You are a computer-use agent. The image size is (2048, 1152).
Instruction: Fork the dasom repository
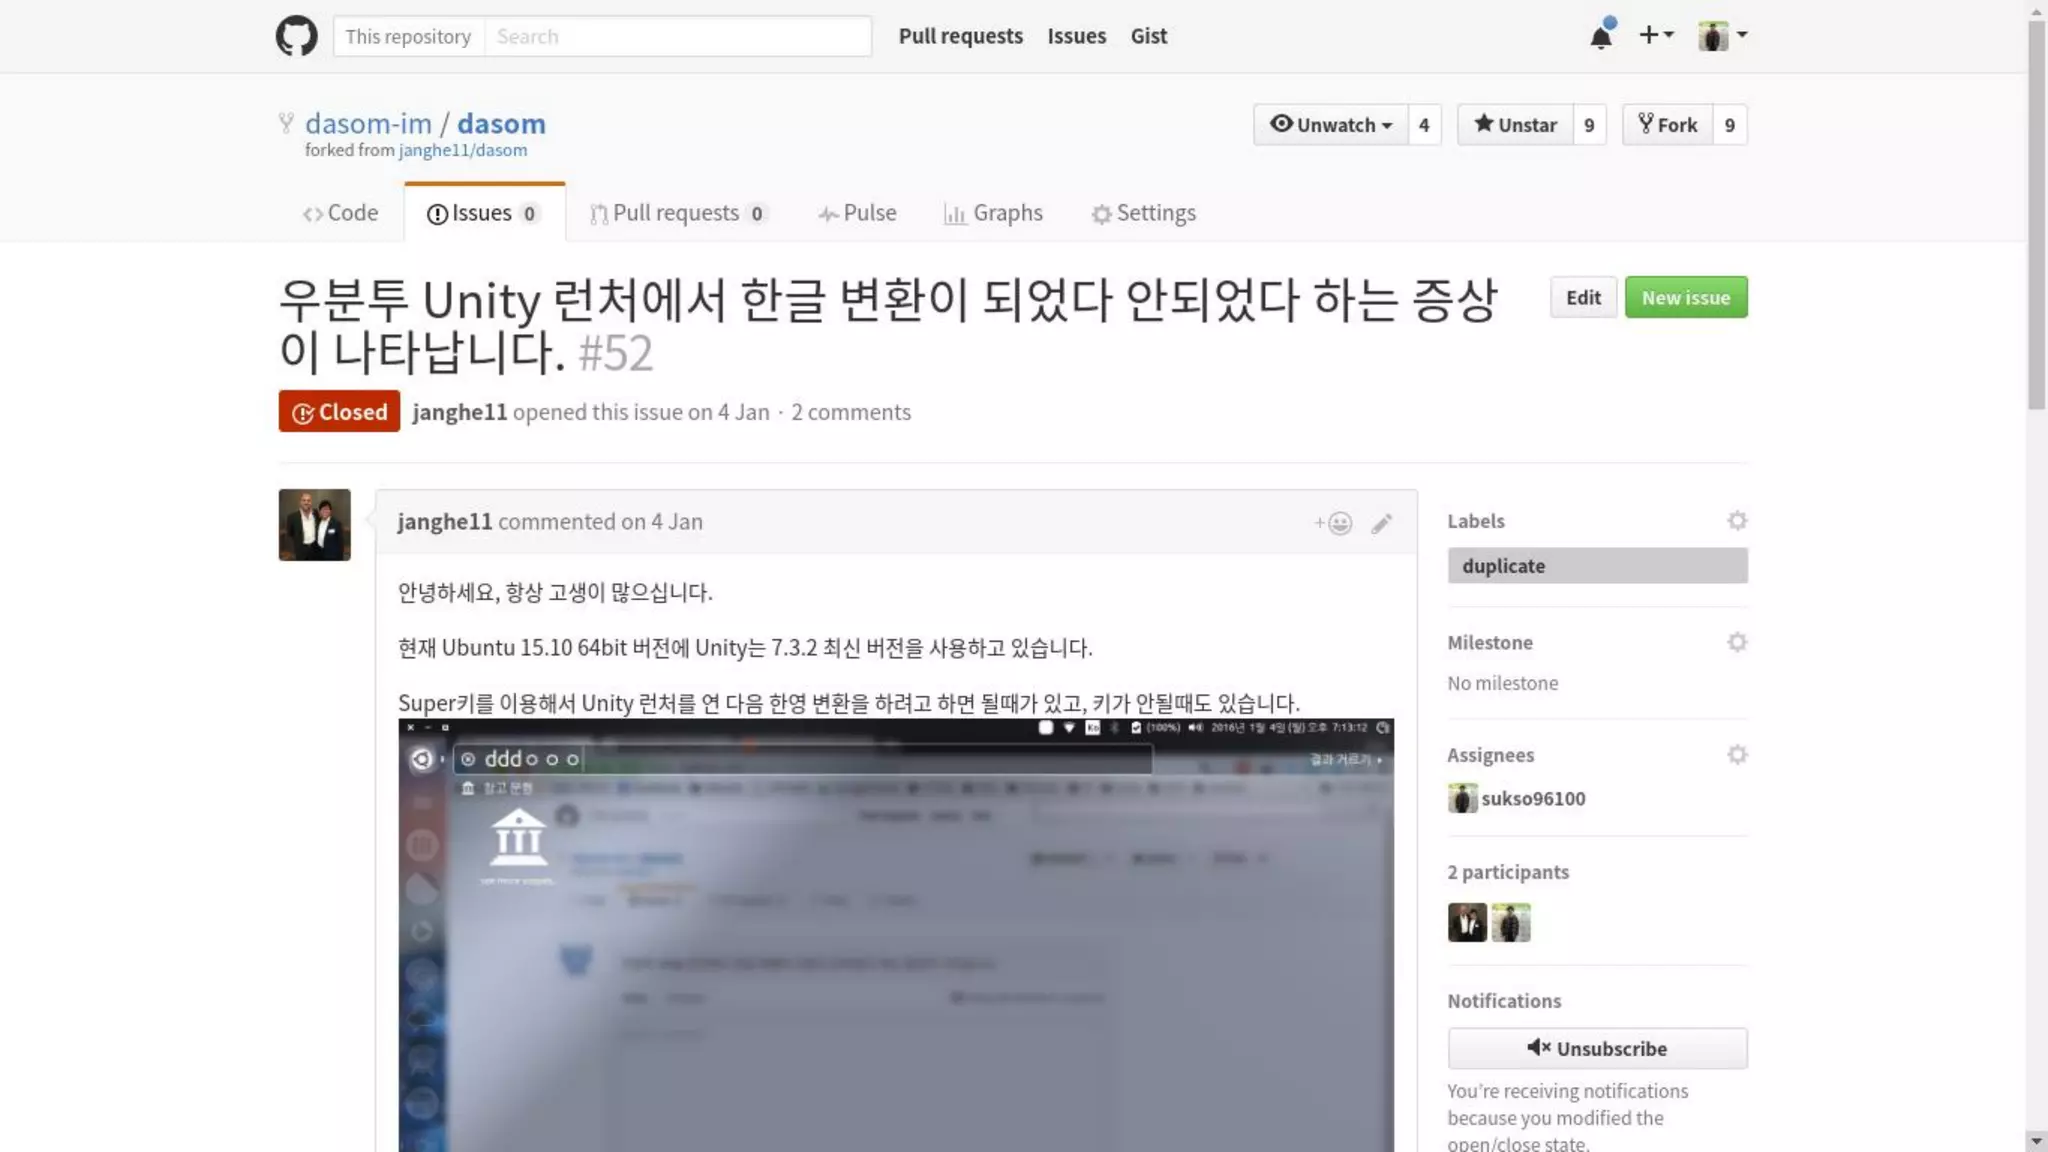[1667, 125]
